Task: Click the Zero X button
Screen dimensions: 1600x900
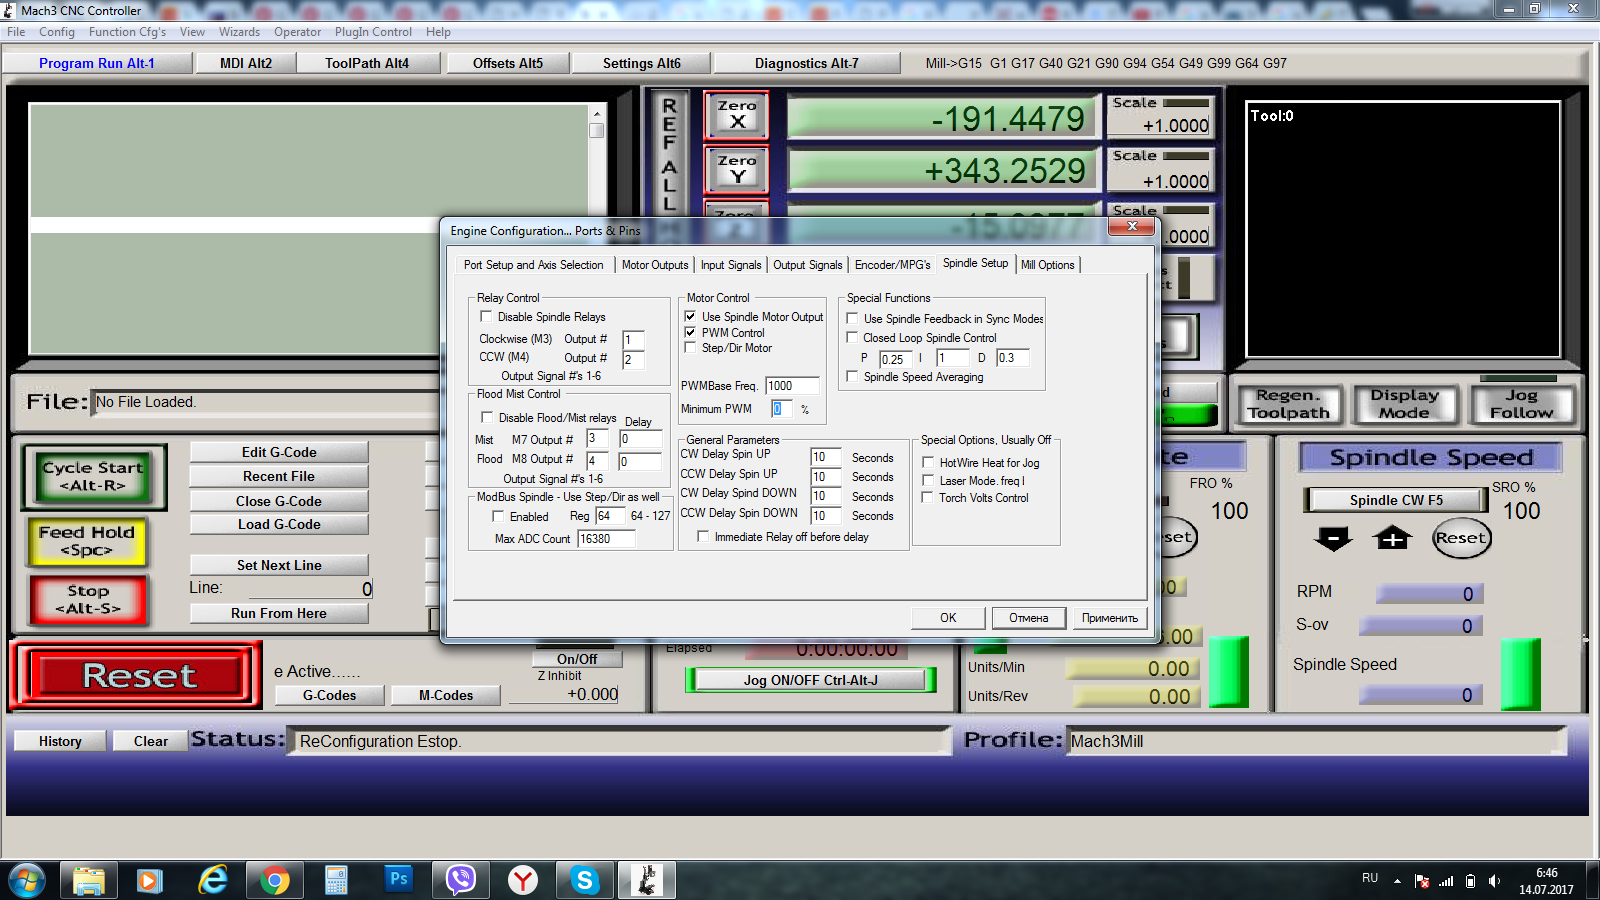Action: (x=737, y=115)
